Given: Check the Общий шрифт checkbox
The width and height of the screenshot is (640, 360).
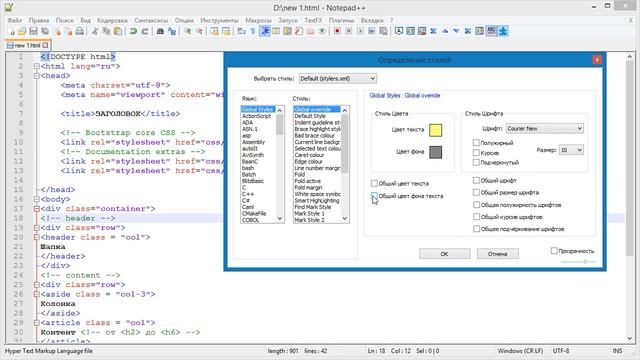Looking at the screenshot, I should pyautogui.click(x=476, y=180).
